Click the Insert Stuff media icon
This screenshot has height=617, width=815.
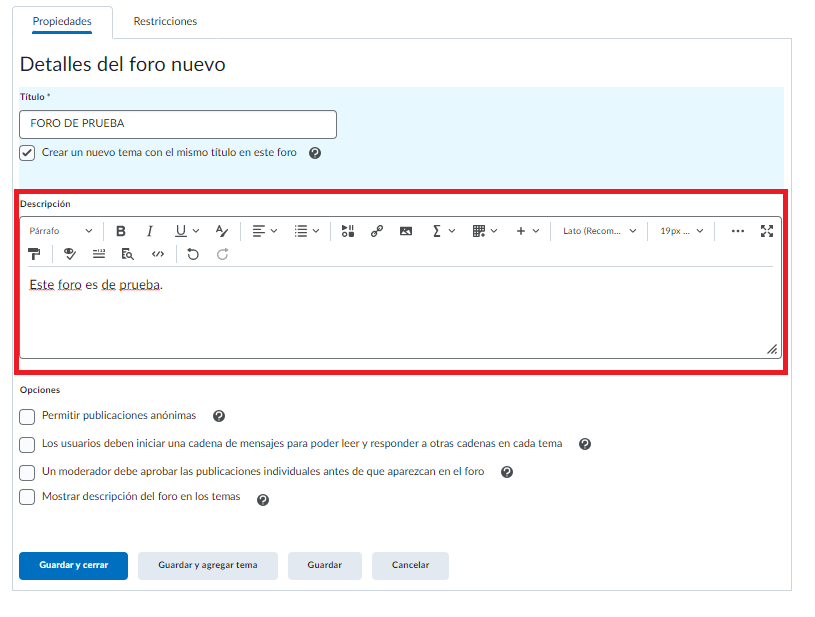click(x=348, y=231)
